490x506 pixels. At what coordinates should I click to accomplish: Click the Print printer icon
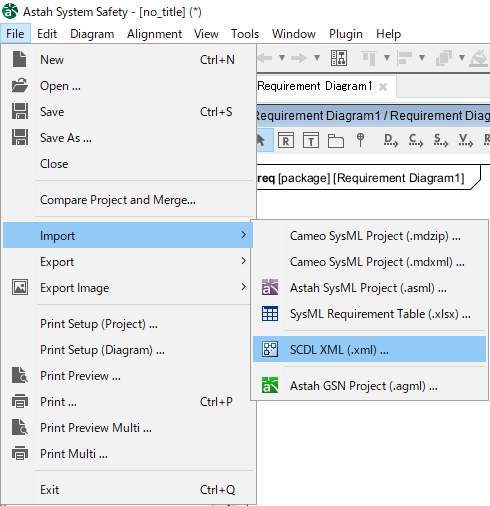(20, 401)
